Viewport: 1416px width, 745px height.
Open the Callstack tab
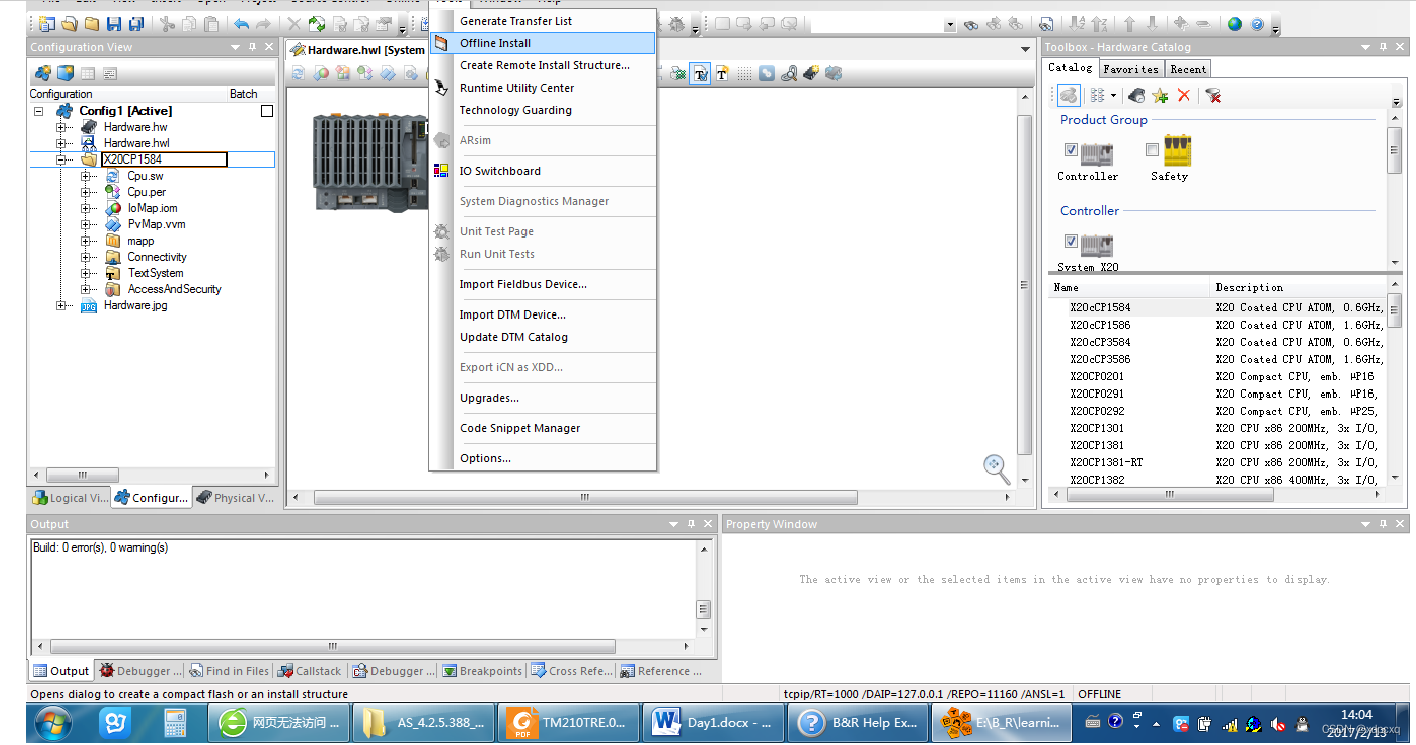309,671
